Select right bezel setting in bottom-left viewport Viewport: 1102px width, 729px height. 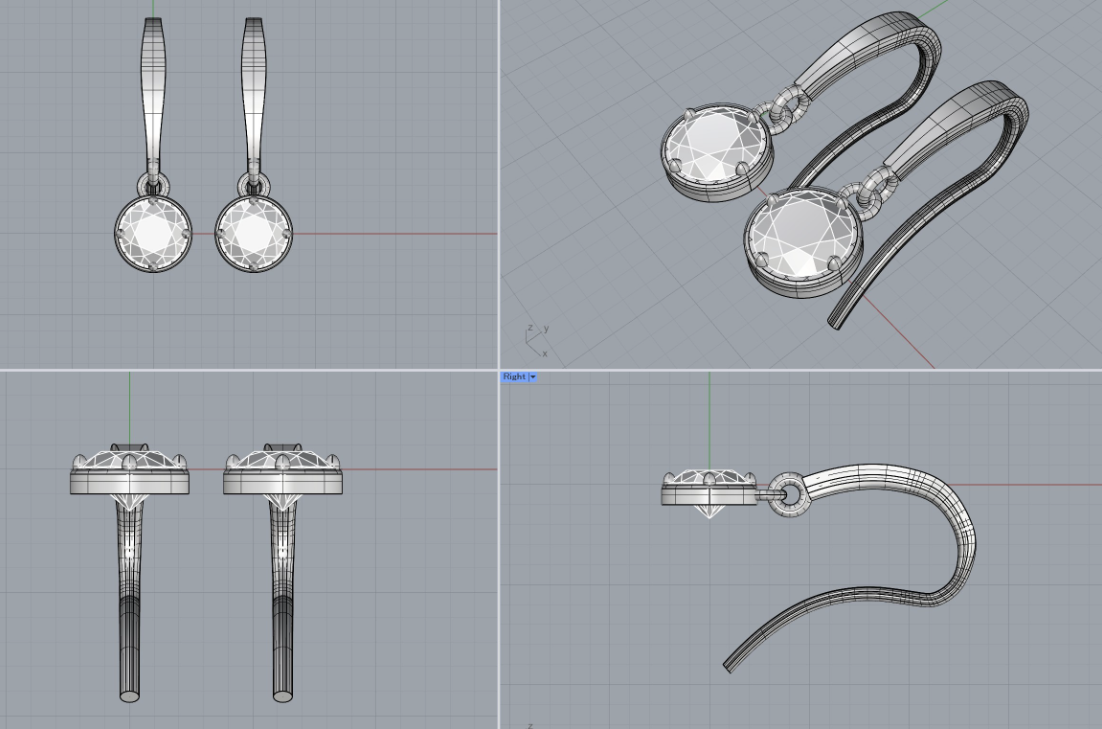coord(283,482)
